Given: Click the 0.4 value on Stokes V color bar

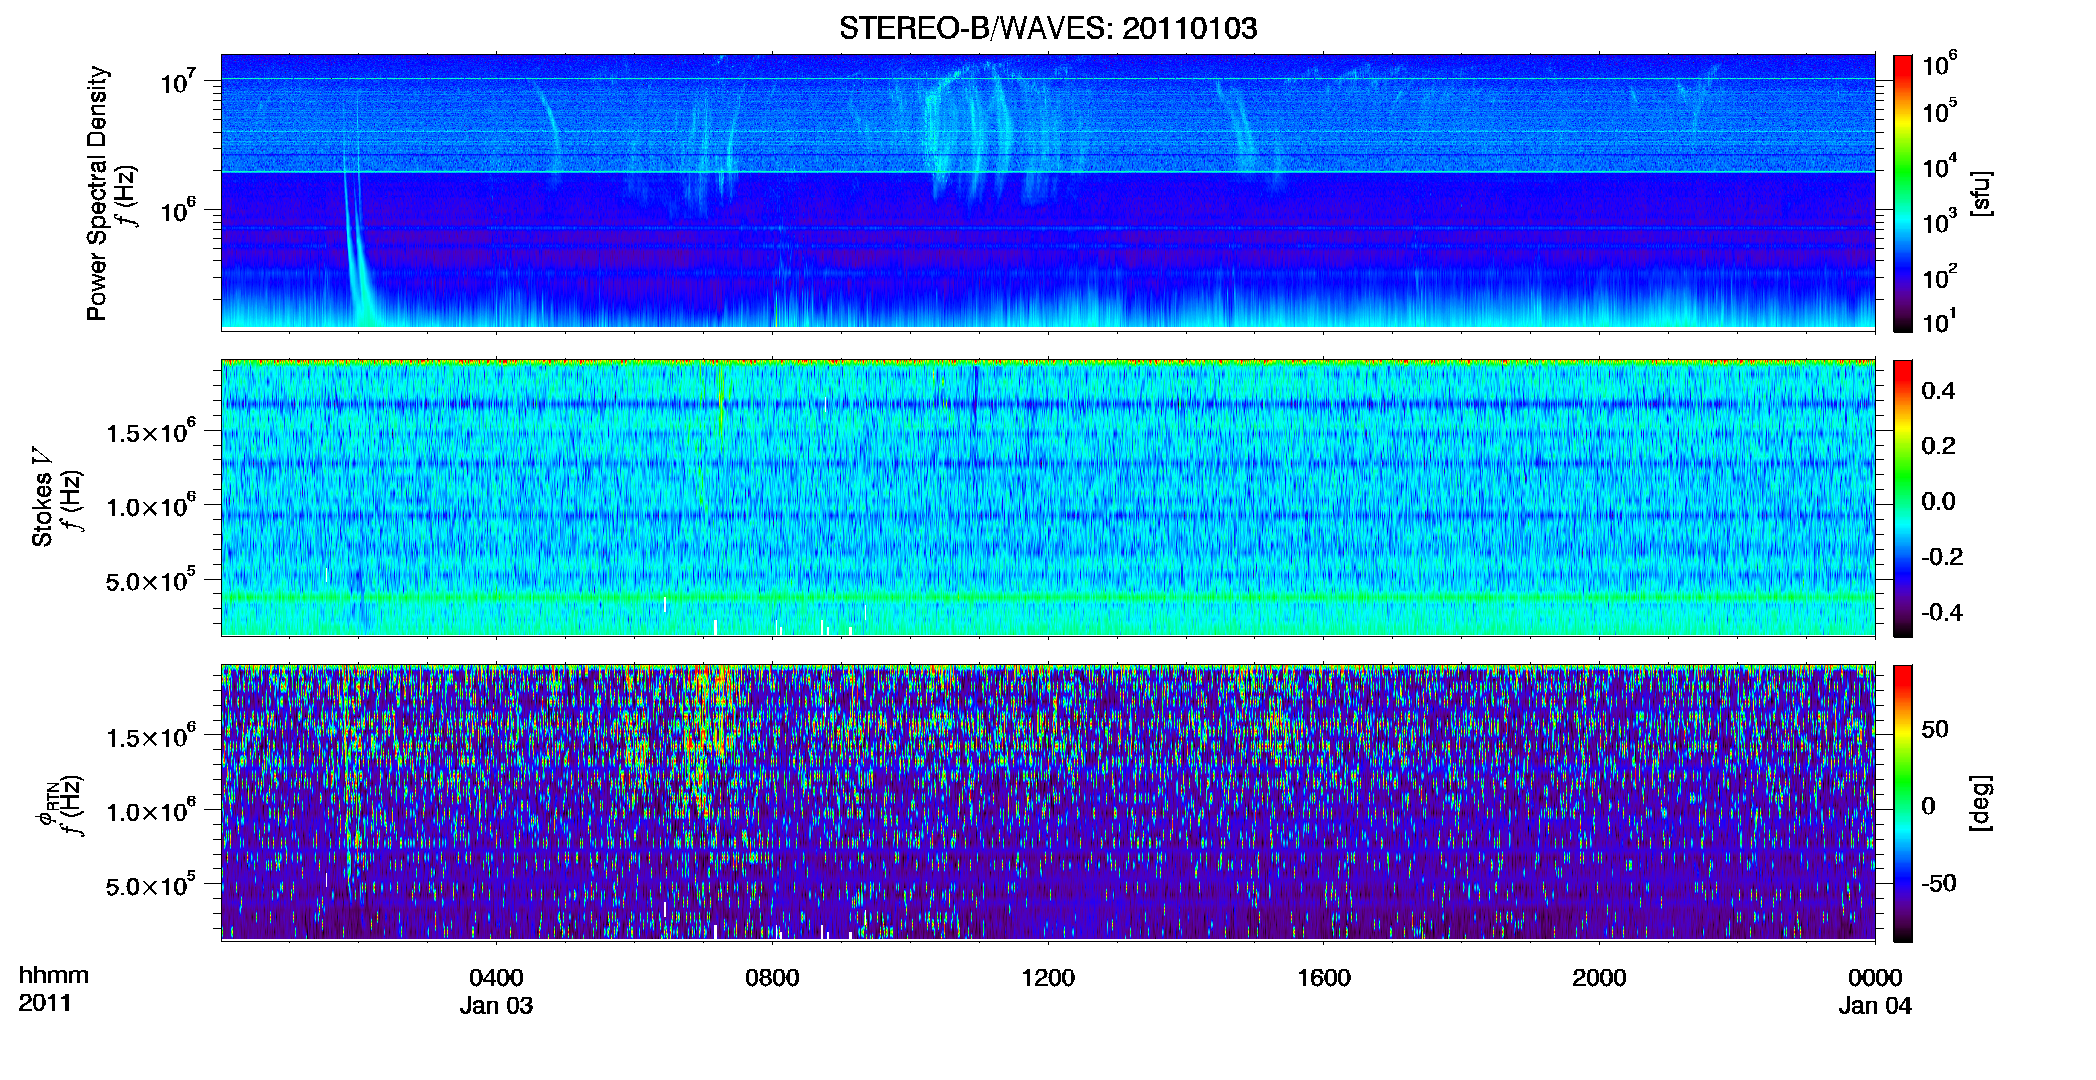Looking at the screenshot, I should pyautogui.click(x=1938, y=391).
